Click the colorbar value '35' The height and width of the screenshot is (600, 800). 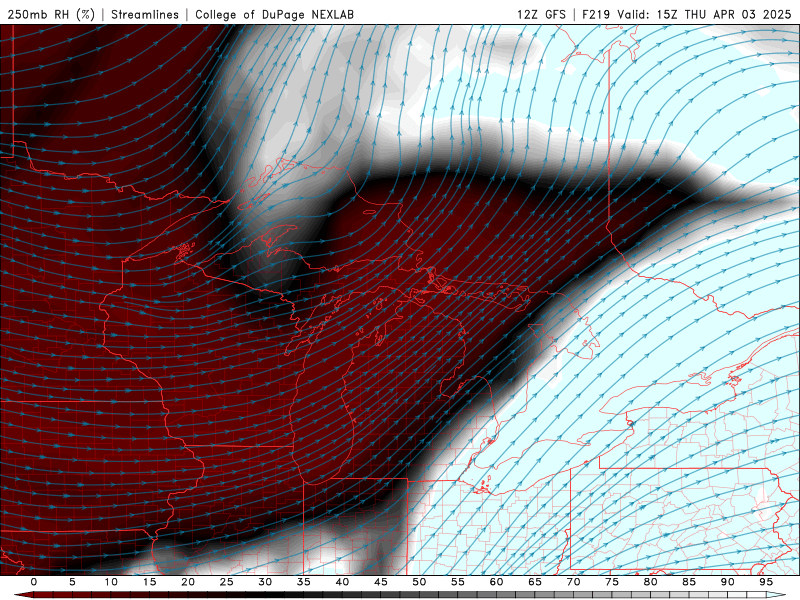click(x=304, y=582)
